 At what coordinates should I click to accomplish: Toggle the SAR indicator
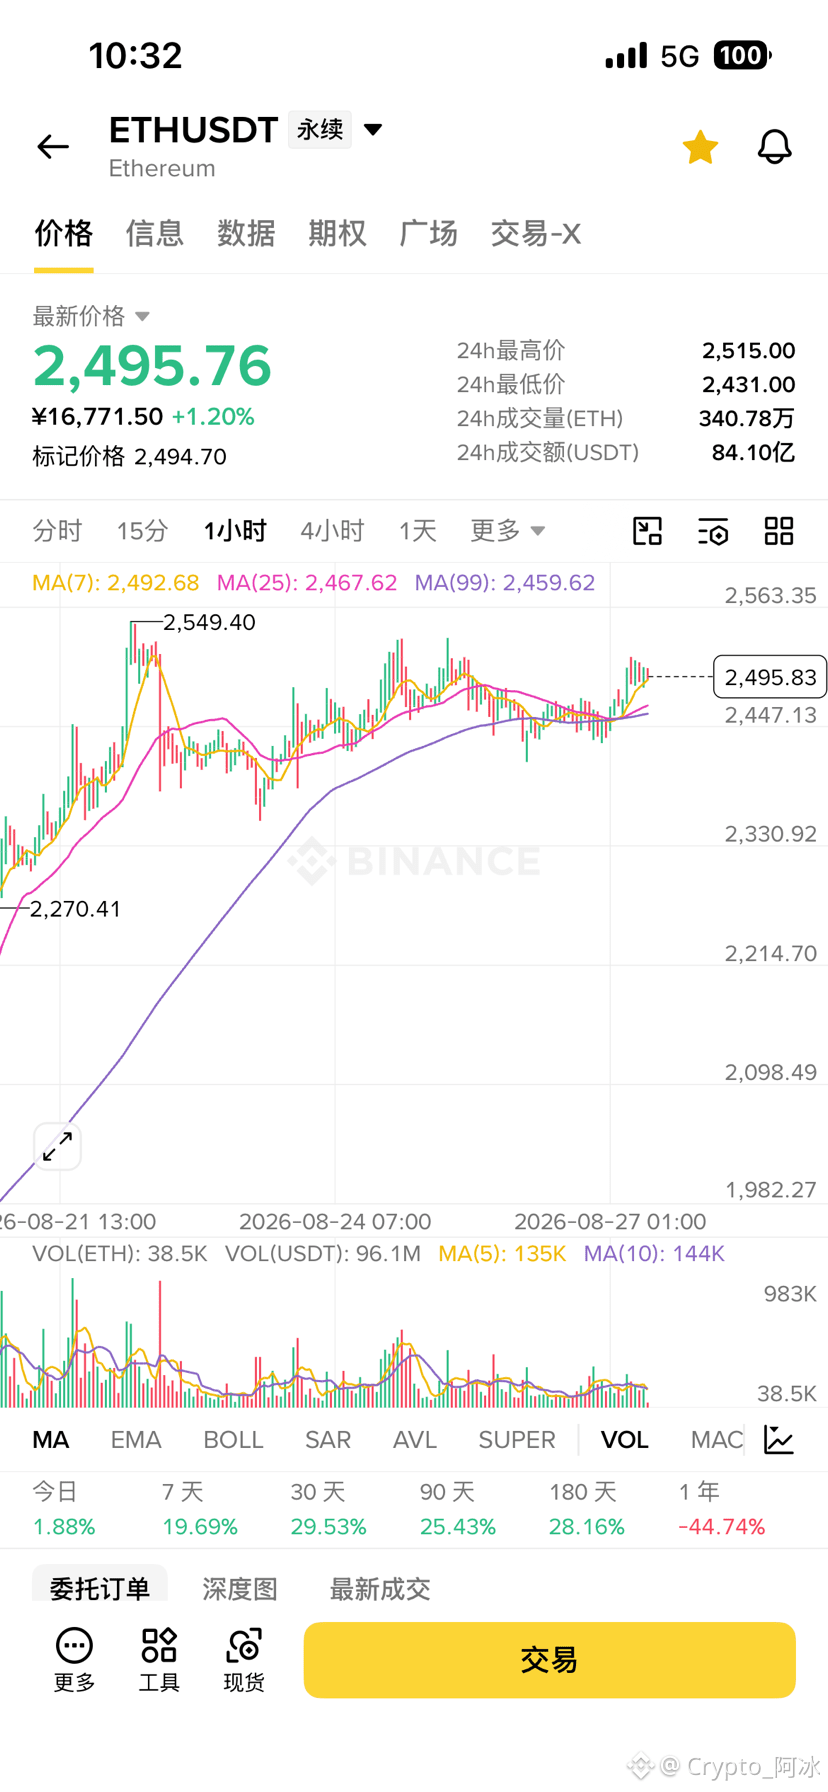point(328,1440)
